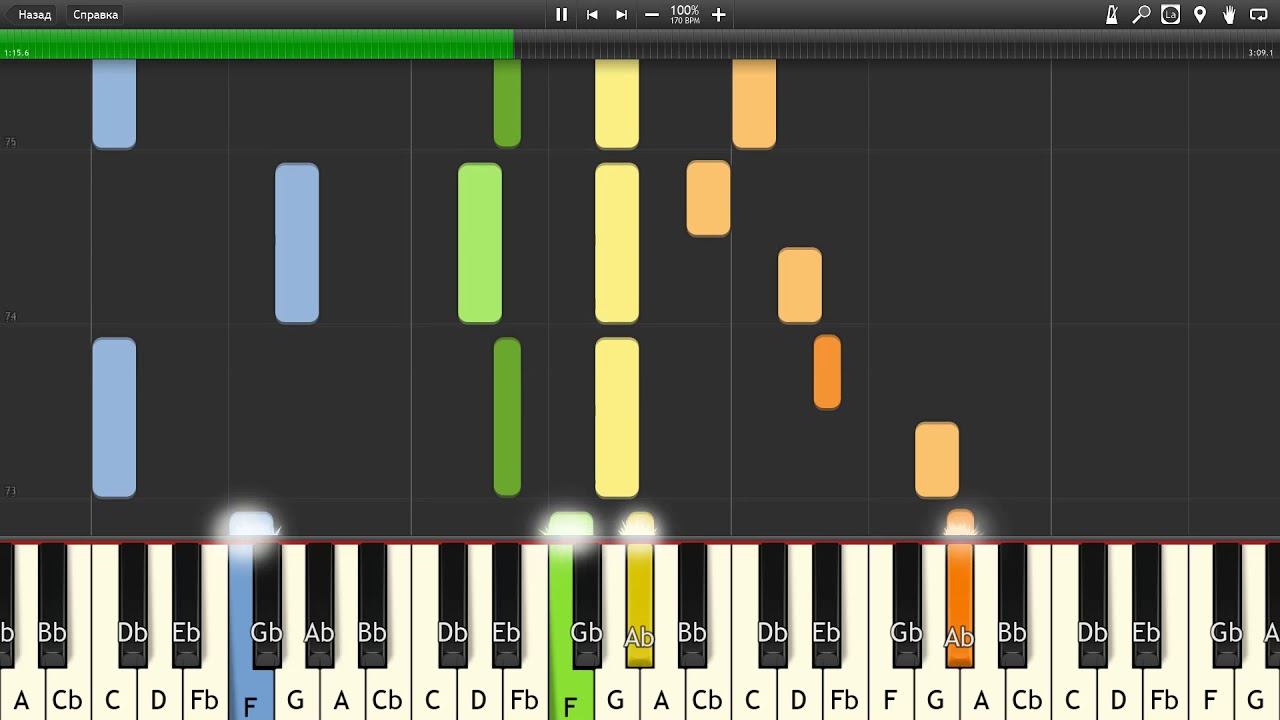Increase tempo with the plus button
The image size is (1280, 720).
tap(718, 15)
